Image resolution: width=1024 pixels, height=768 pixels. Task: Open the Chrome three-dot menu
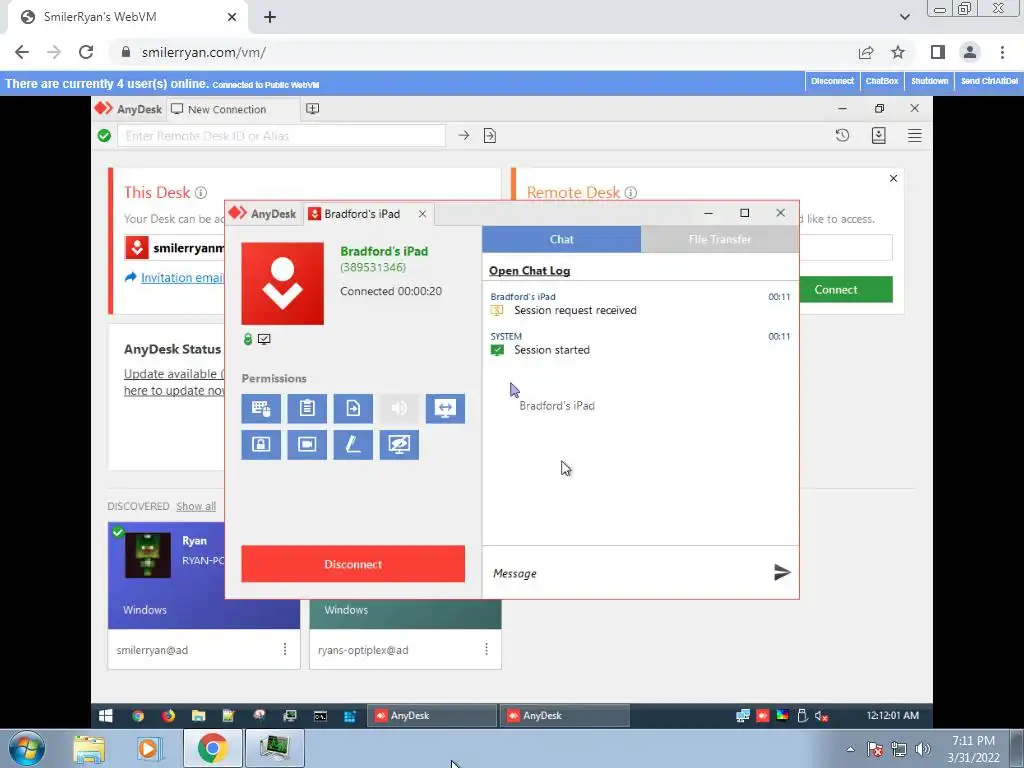[x=1002, y=52]
